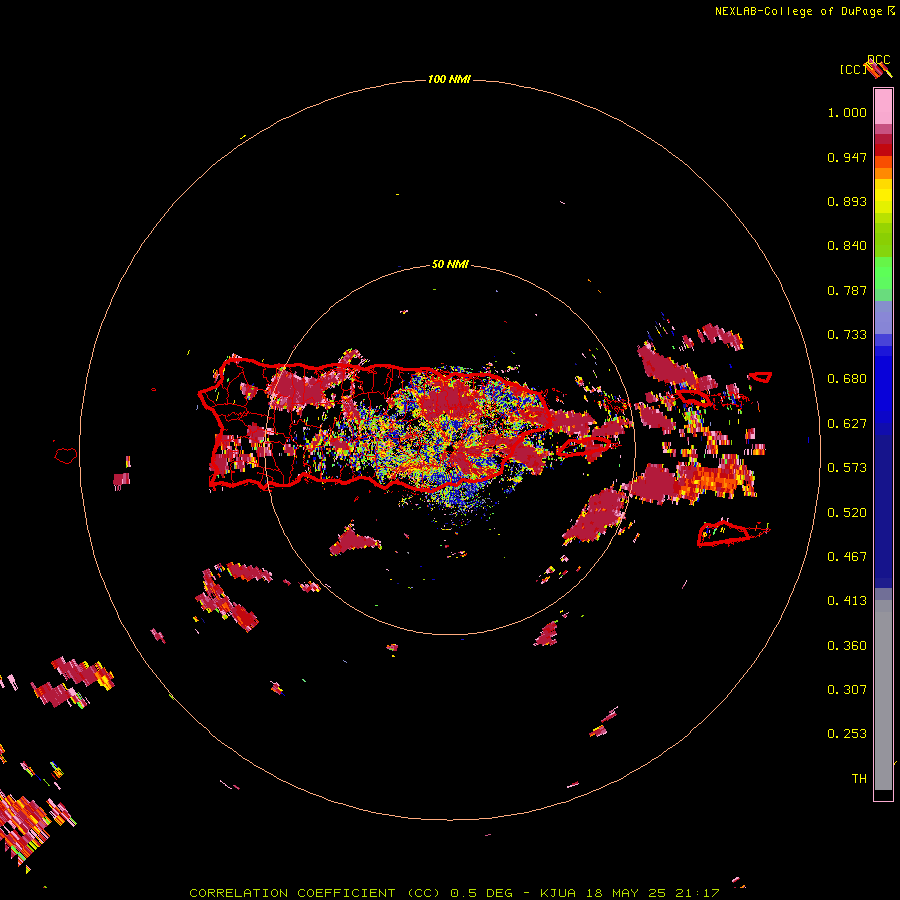Click the large island outline southeast near St. Croix
Screen dimensions: 900x900
pyautogui.click(x=733, y=533)
